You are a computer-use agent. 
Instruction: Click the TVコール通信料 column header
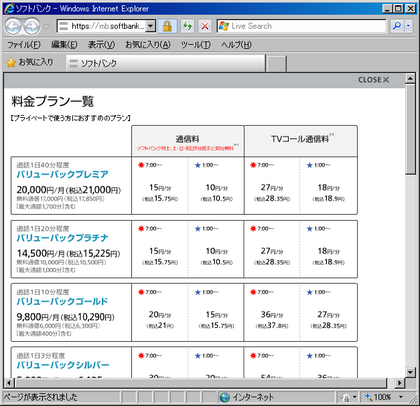coord(301,141)
